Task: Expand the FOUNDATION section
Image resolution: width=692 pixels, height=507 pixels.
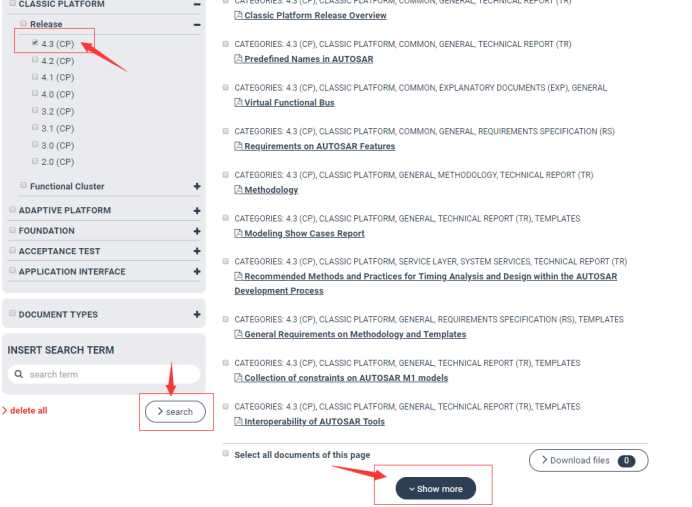Action: tap(197, 231)
